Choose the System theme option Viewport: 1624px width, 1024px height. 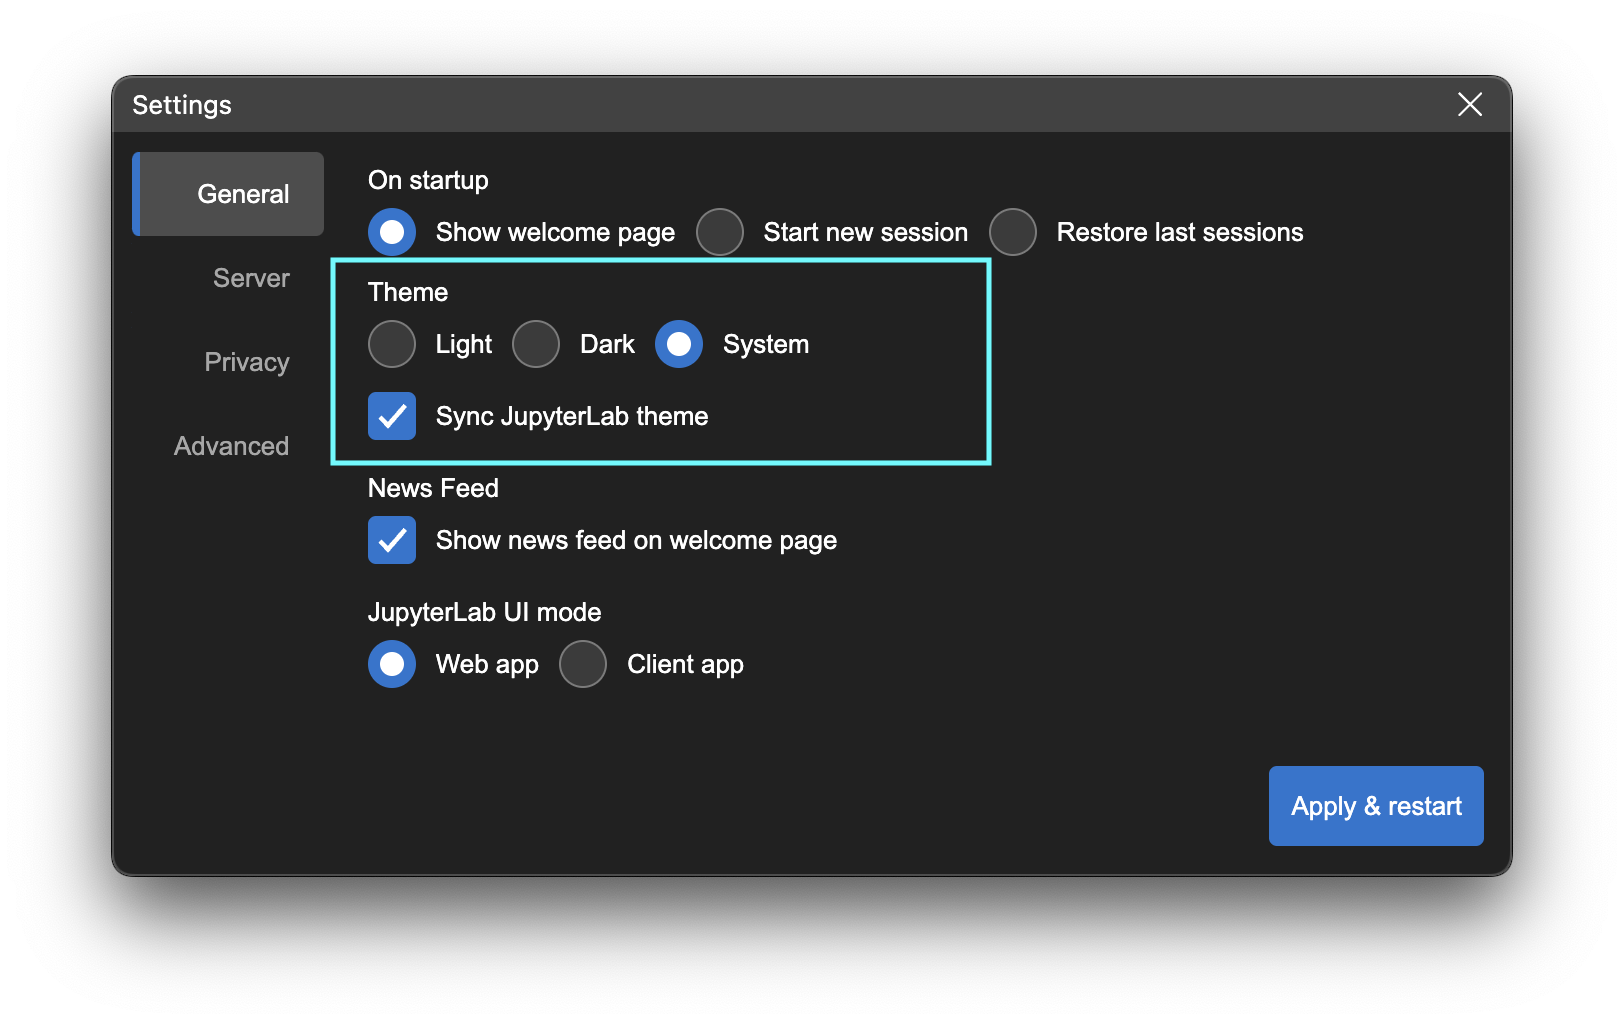coord(679,344)
